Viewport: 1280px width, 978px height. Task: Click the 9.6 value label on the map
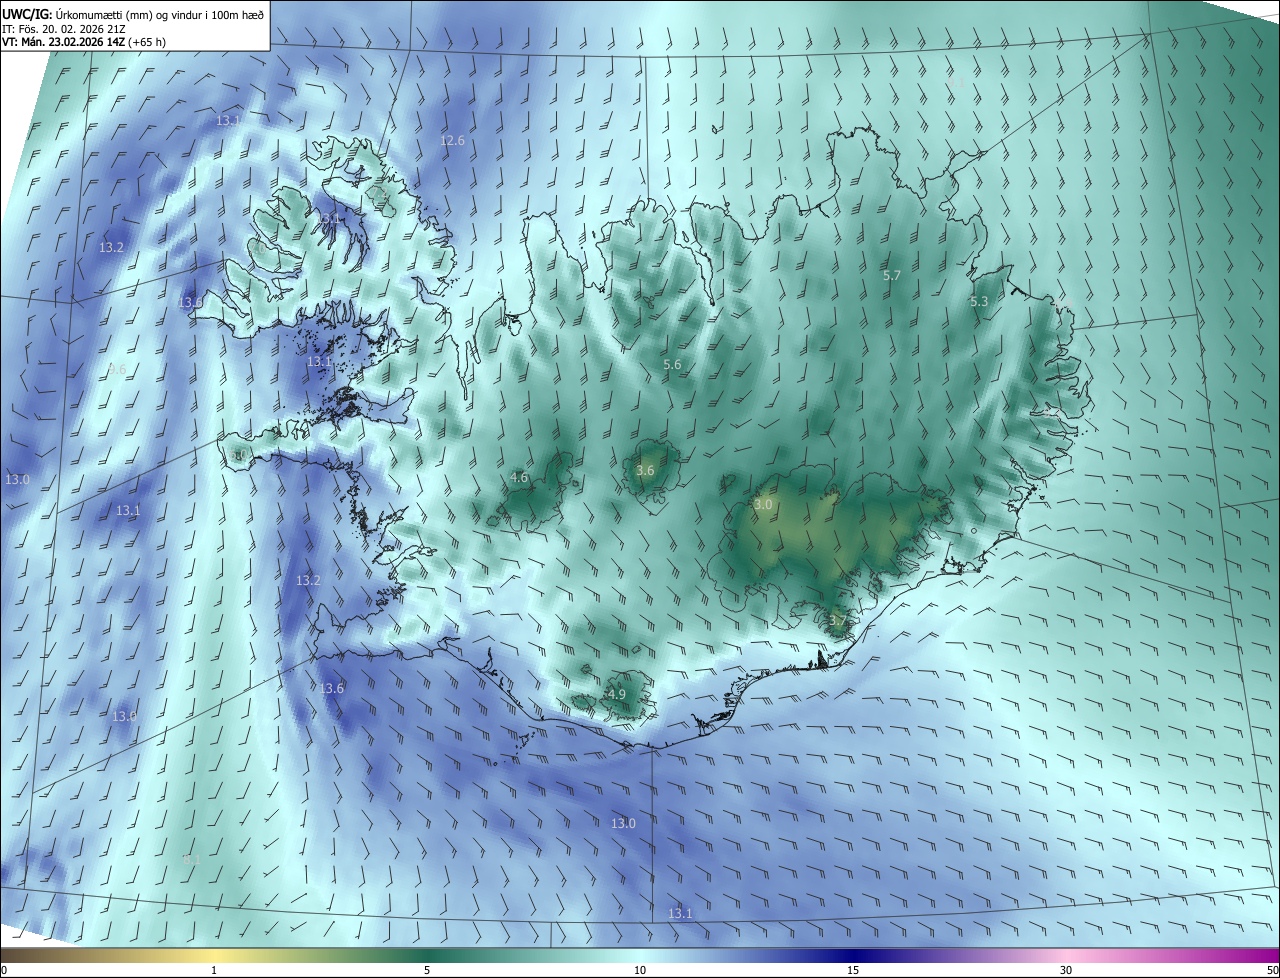click(x=117, y=369)
